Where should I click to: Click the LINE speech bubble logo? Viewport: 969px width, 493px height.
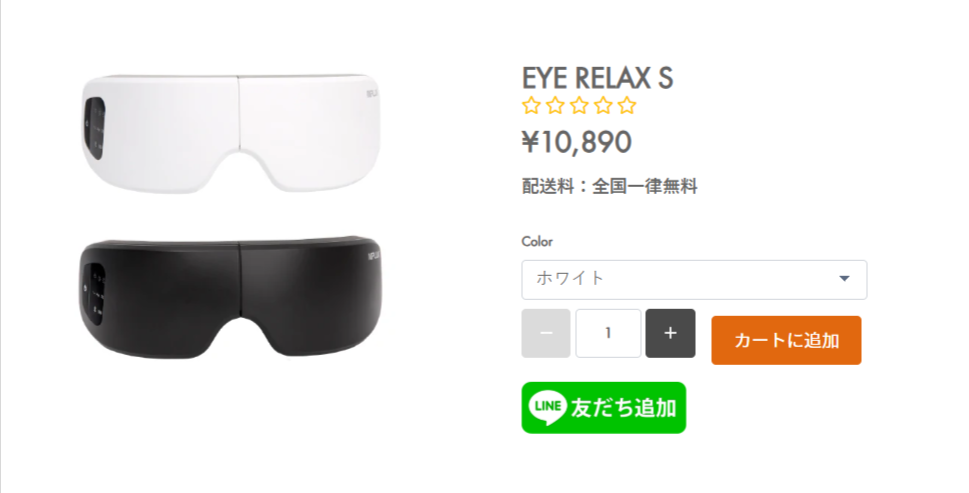click(x=548, y=408)
